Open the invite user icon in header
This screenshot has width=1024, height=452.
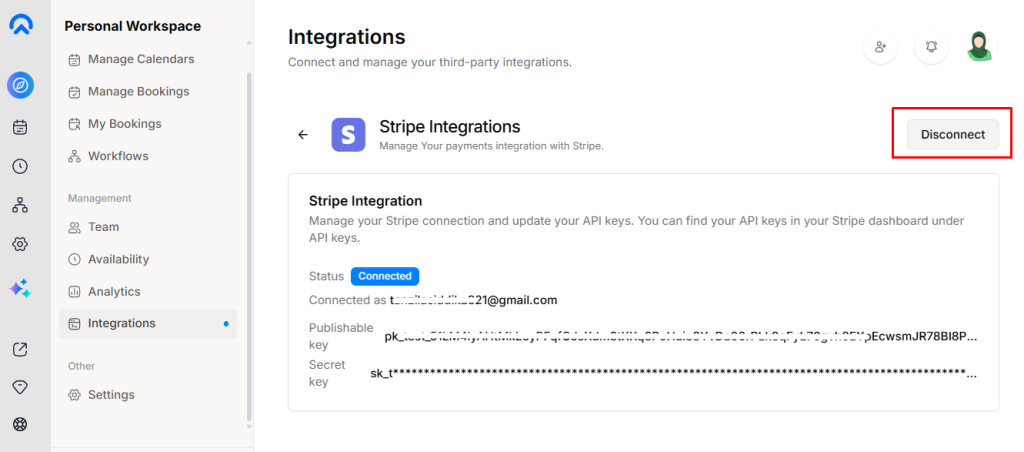click(880, 47)
